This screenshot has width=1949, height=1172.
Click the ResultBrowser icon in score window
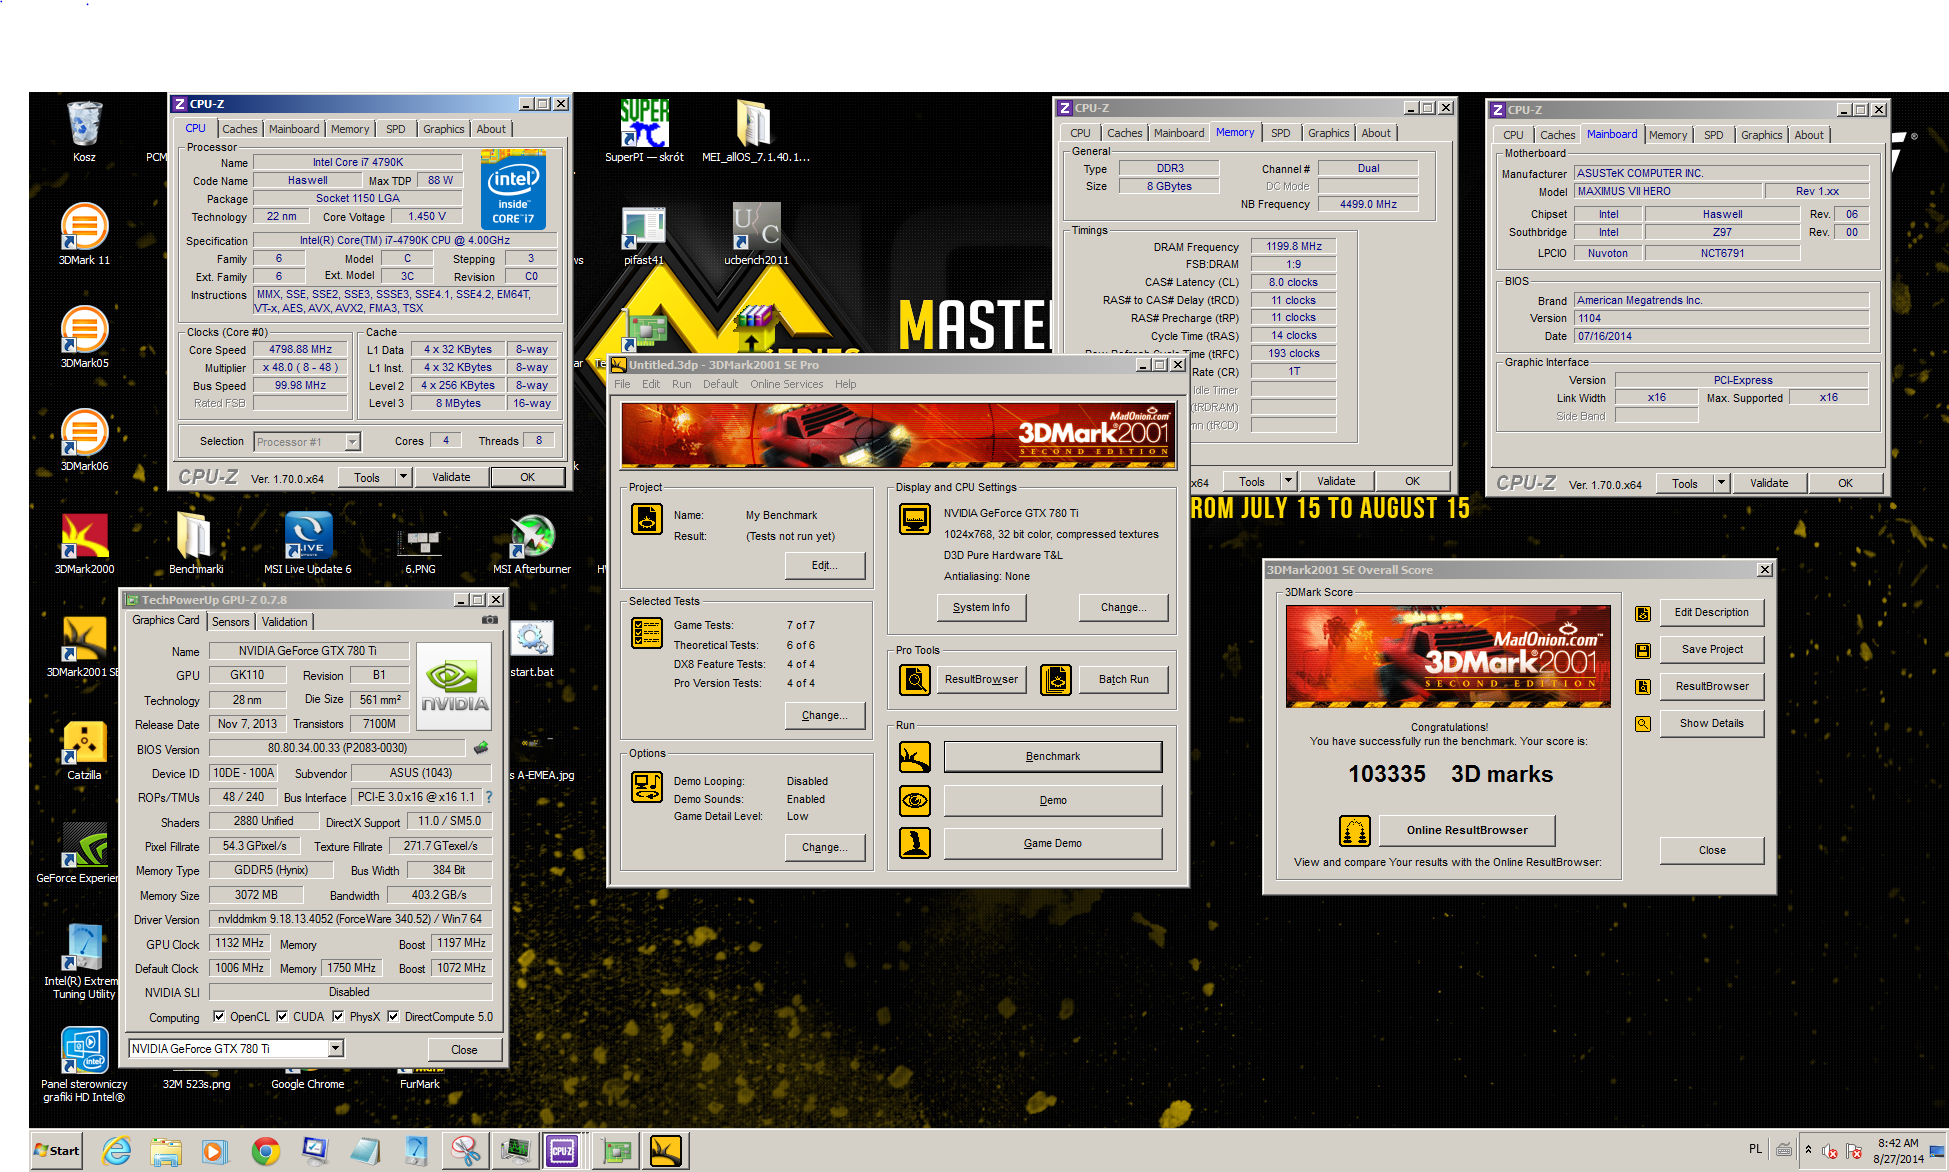(1642, 686)
